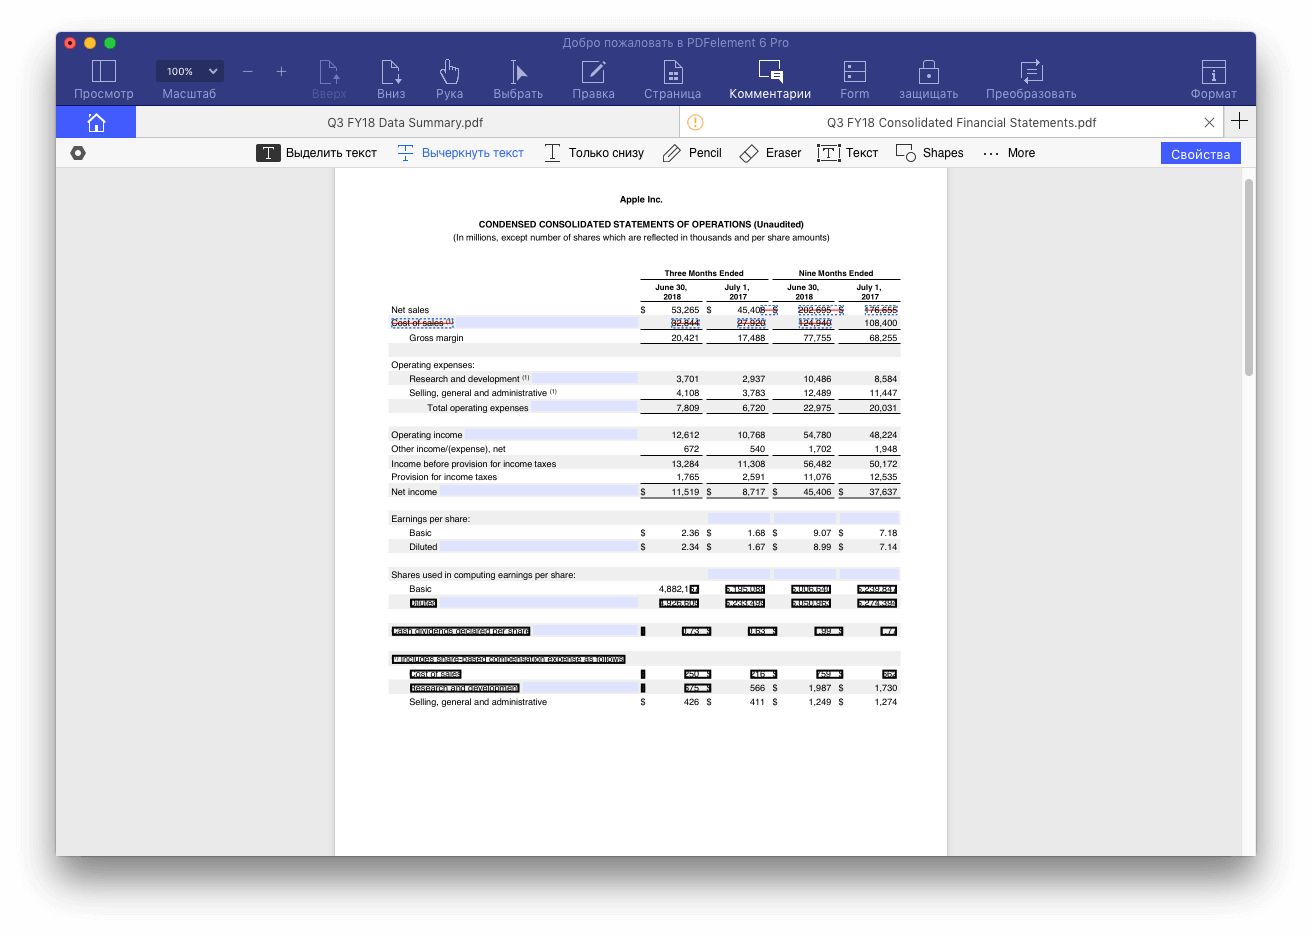Select the Shapes tool
1312x936 pixels.
tap(930, 153)
